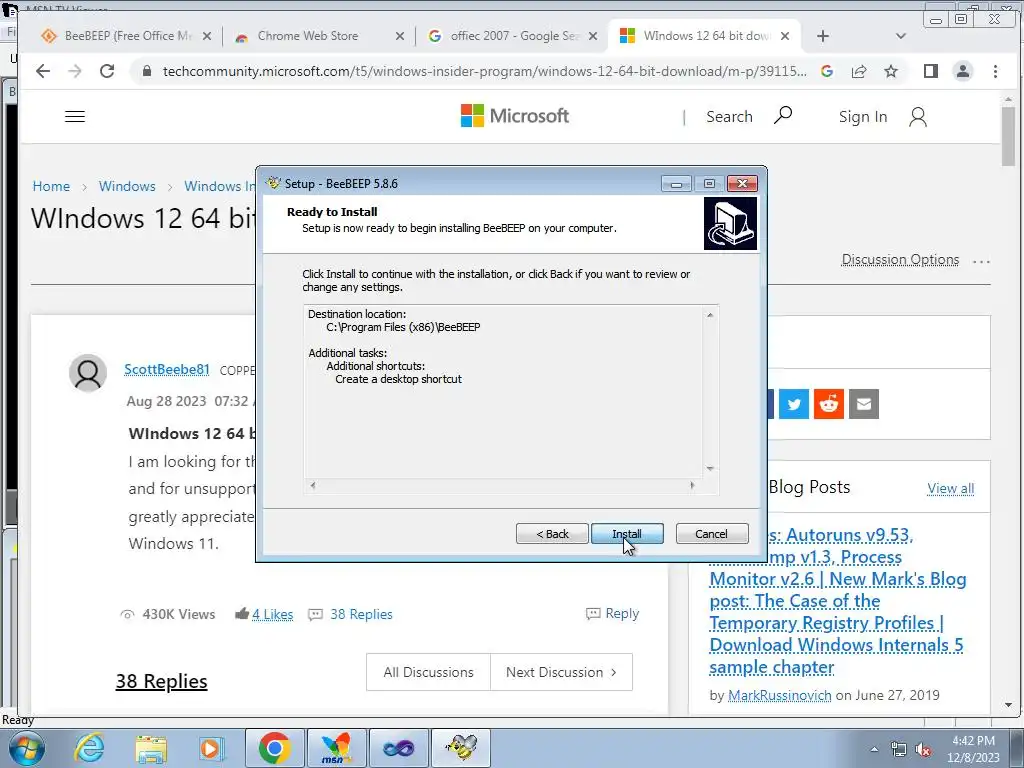Open a new tab
Screen dimensions: 1024x768
coord(823,37)
